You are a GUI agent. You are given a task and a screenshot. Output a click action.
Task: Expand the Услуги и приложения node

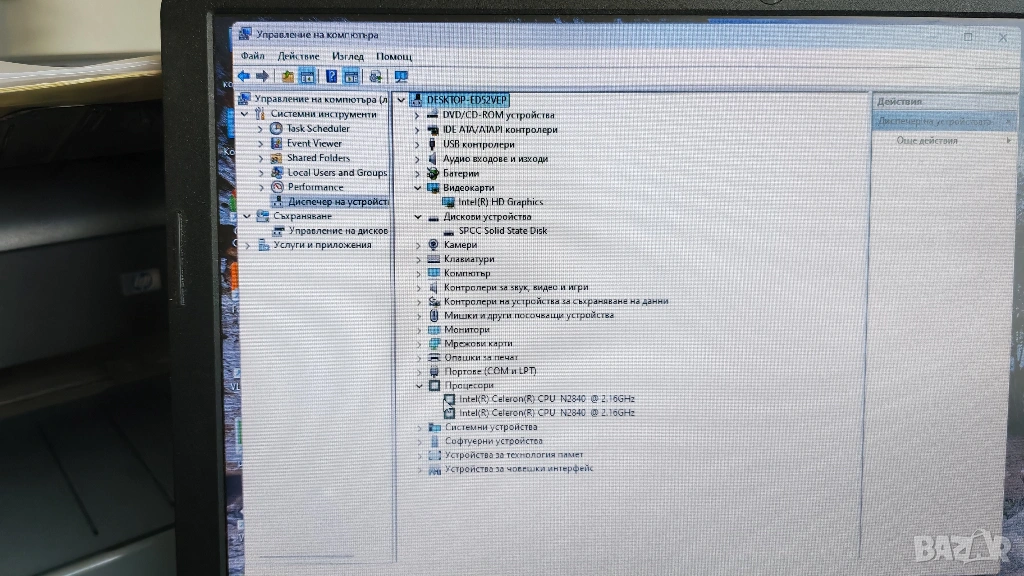248,246
